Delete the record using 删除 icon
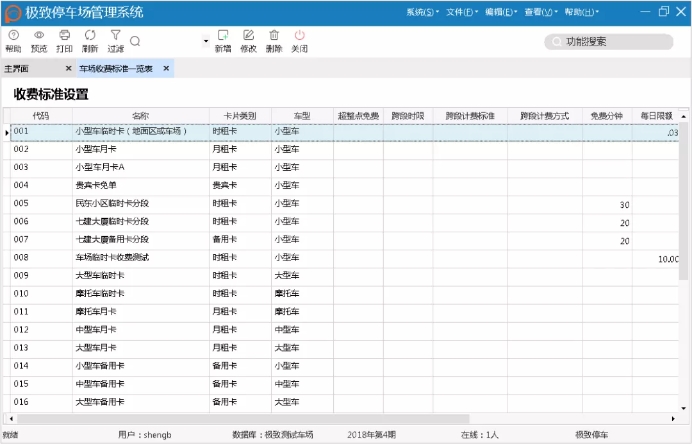 274,40
